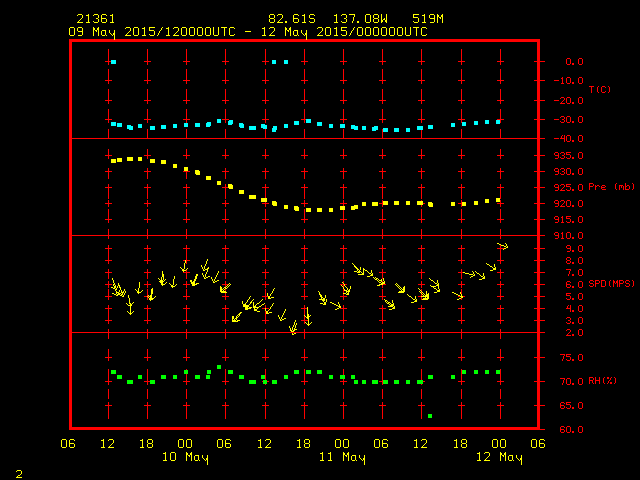Click the page number 2 in corner
This screenshot has height=480, width=640.
[x=19, y=474]
